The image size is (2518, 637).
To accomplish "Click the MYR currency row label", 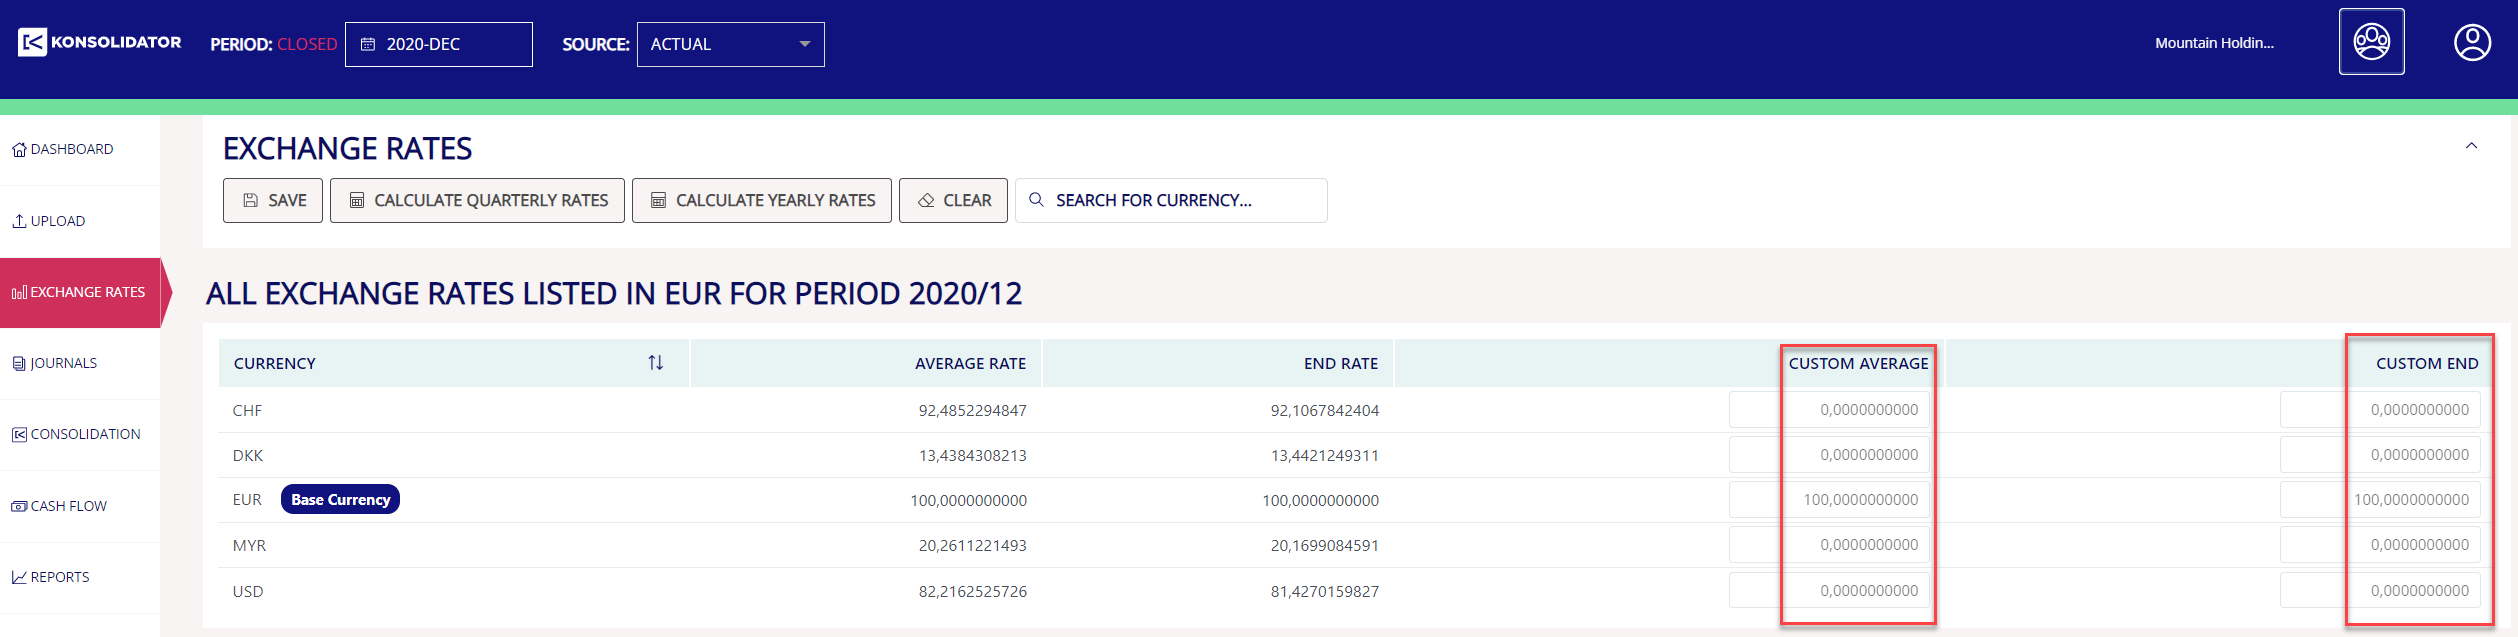I will [249, 546].
